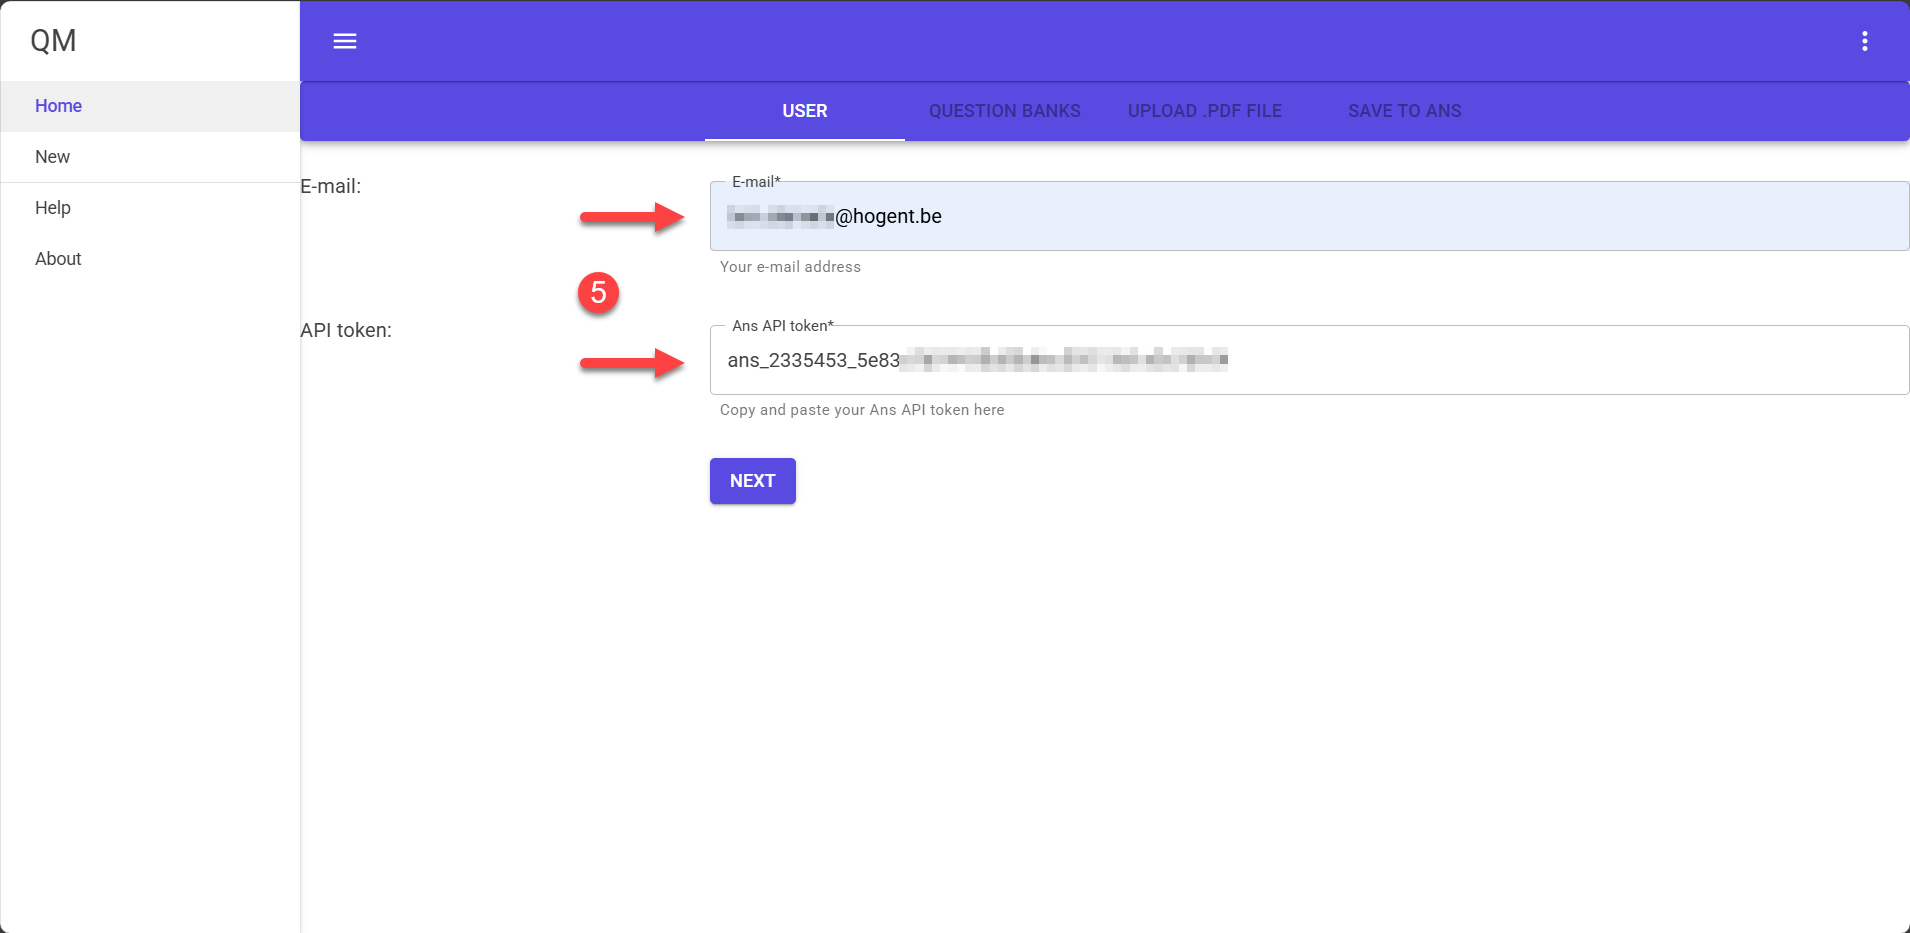Focus the E-mail address input field

coord(1300,217)
